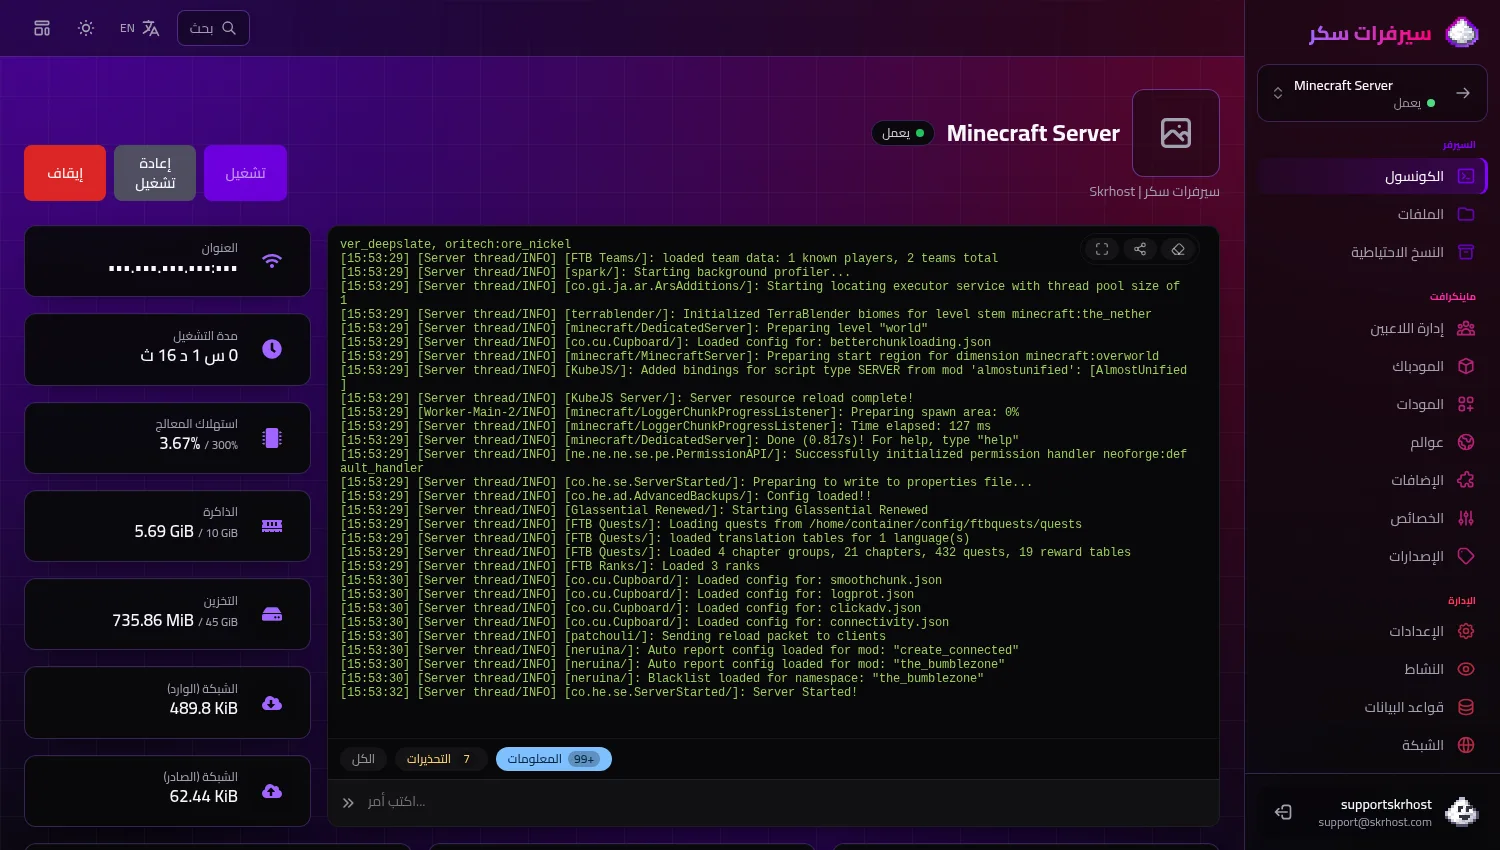Viewport: 1500px width, 850px height.
Task: Click the 5.69 GiB memory value
Action: coord(164,532)
